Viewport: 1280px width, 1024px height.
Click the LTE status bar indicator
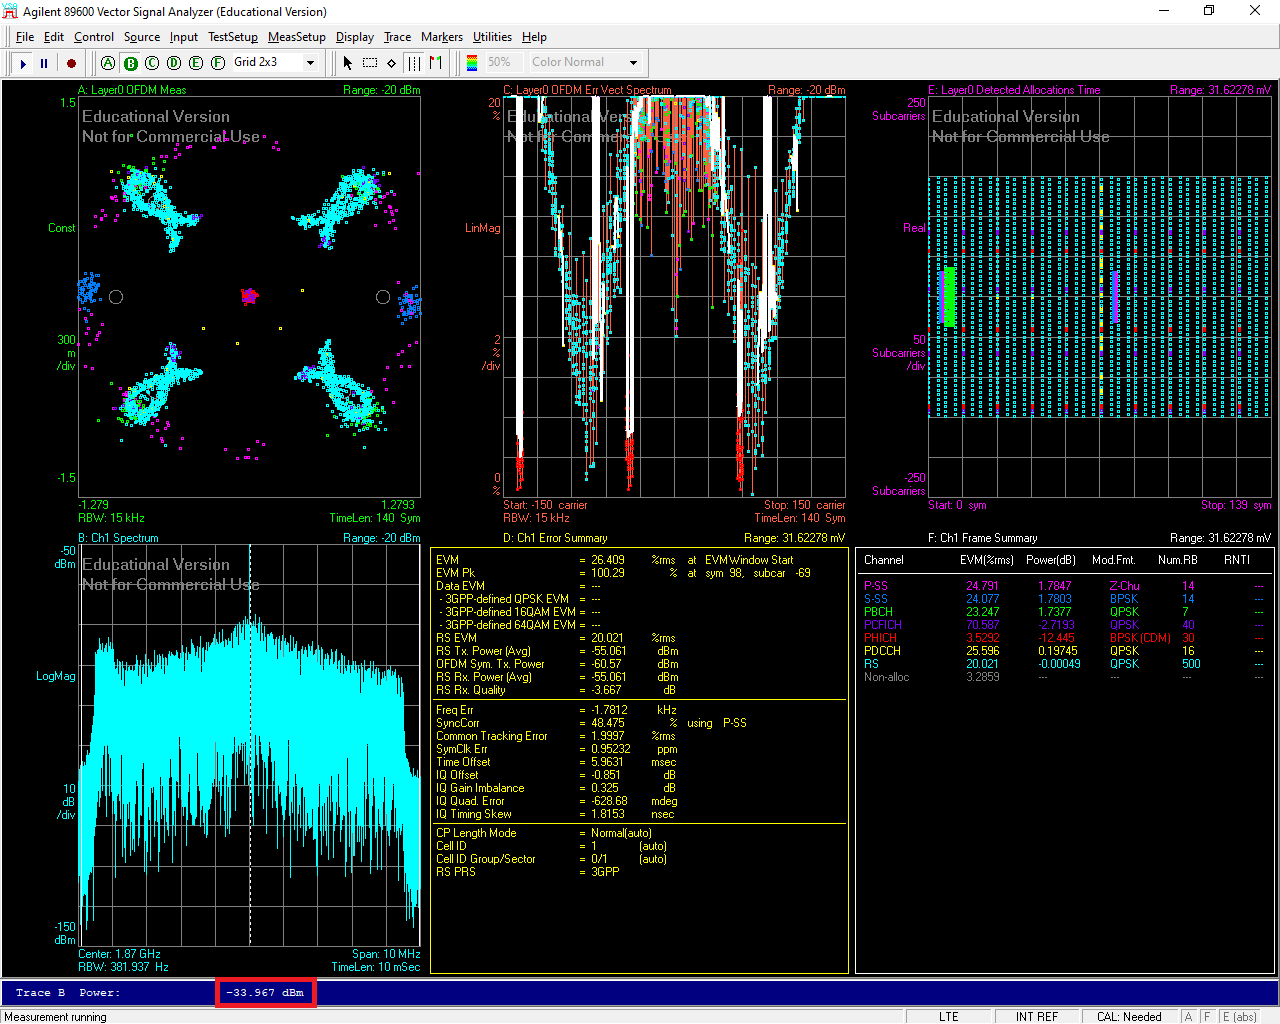click(948, 1017)
